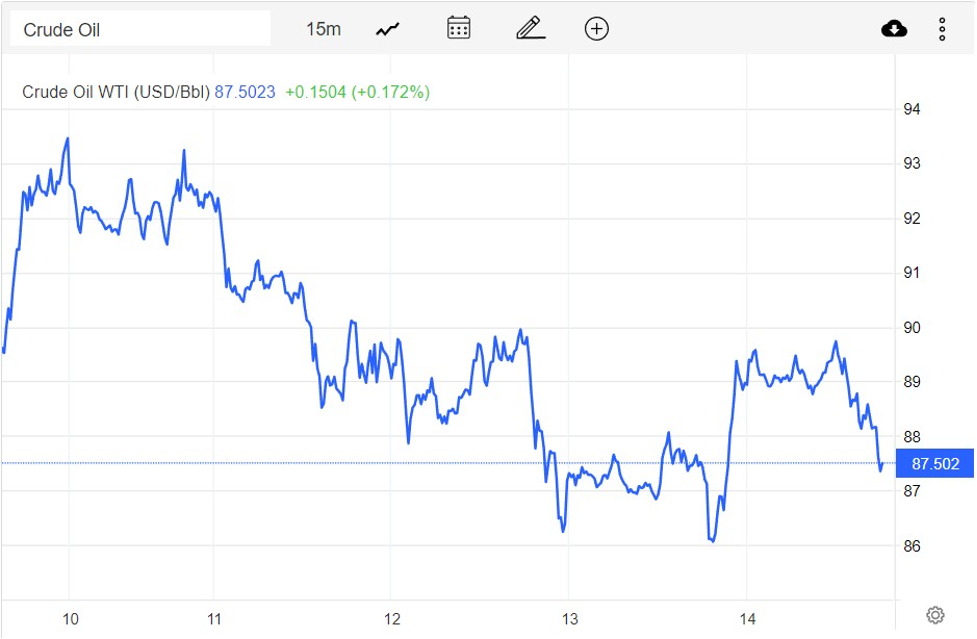The image size is (977, 639).
Task: Click the date 14 on time axis
Action: click(x=747, y=619)
